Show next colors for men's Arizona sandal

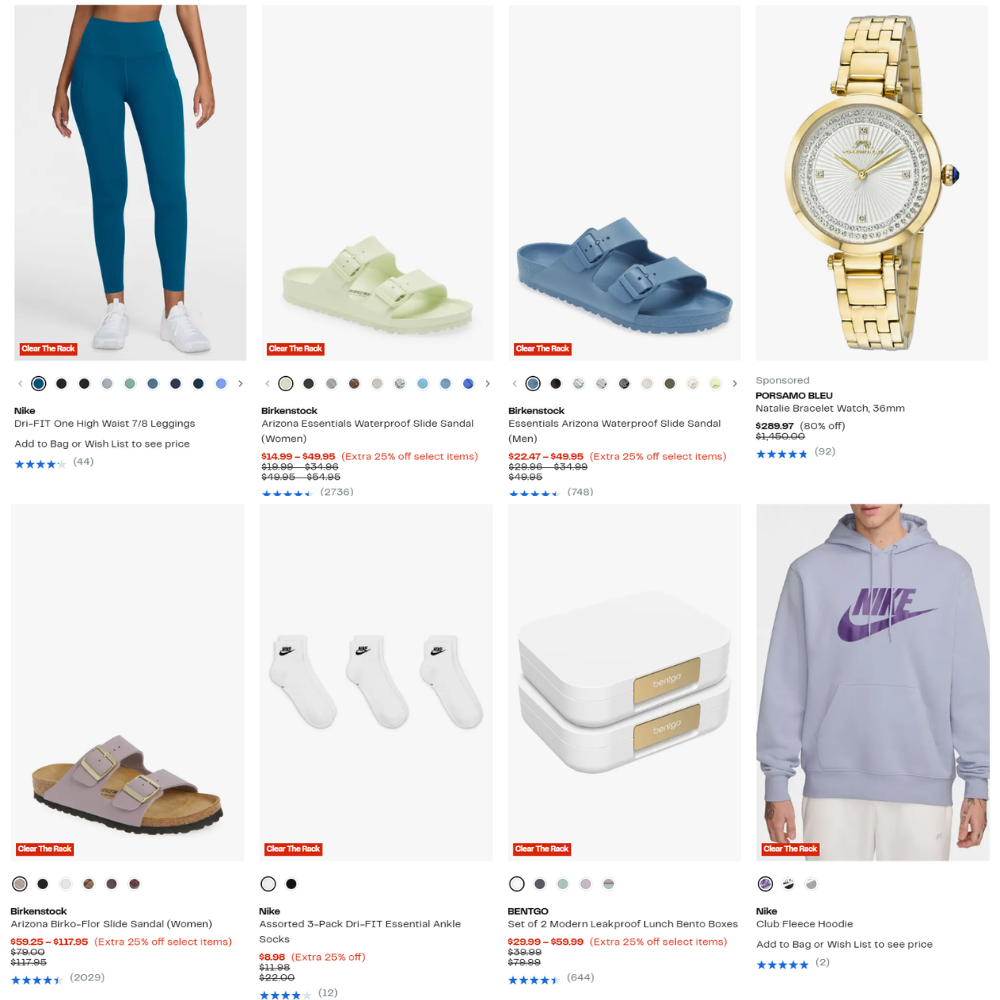[x=735, y=383]
